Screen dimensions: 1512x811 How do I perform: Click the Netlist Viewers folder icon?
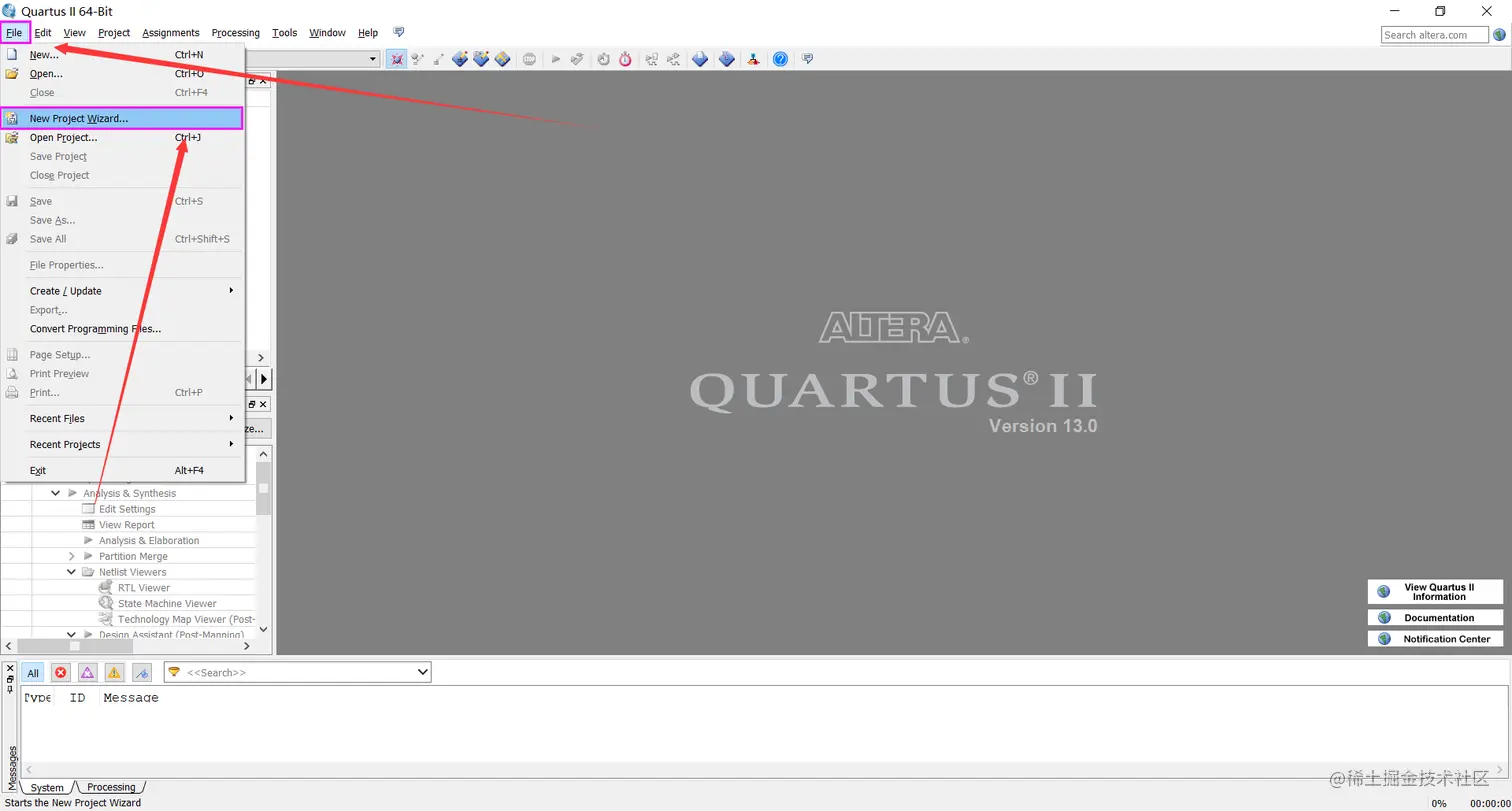[x=88, y=572]
